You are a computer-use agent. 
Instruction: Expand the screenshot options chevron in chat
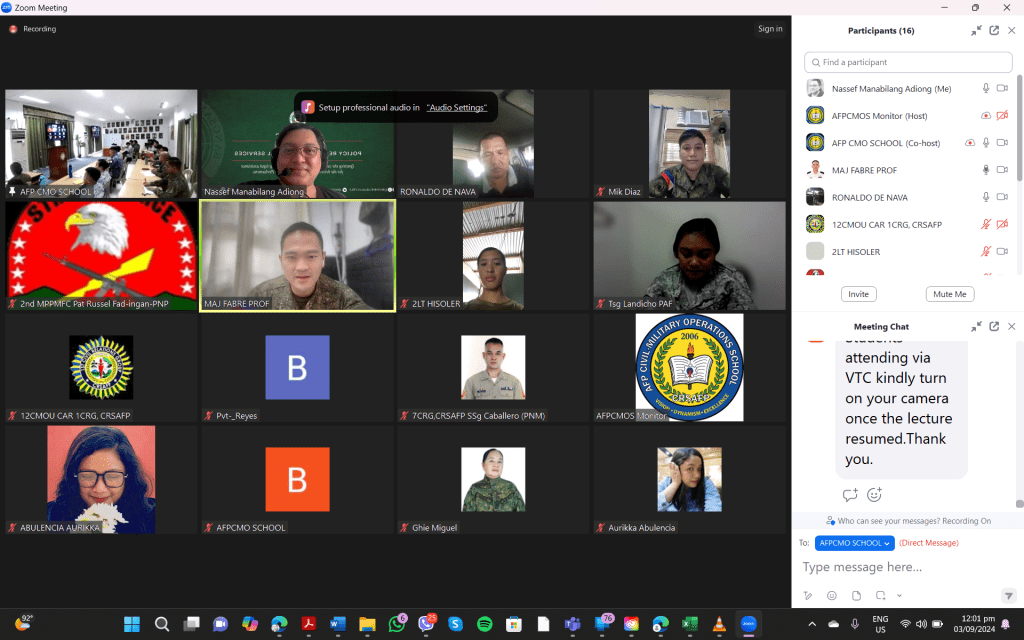point(899,595)
